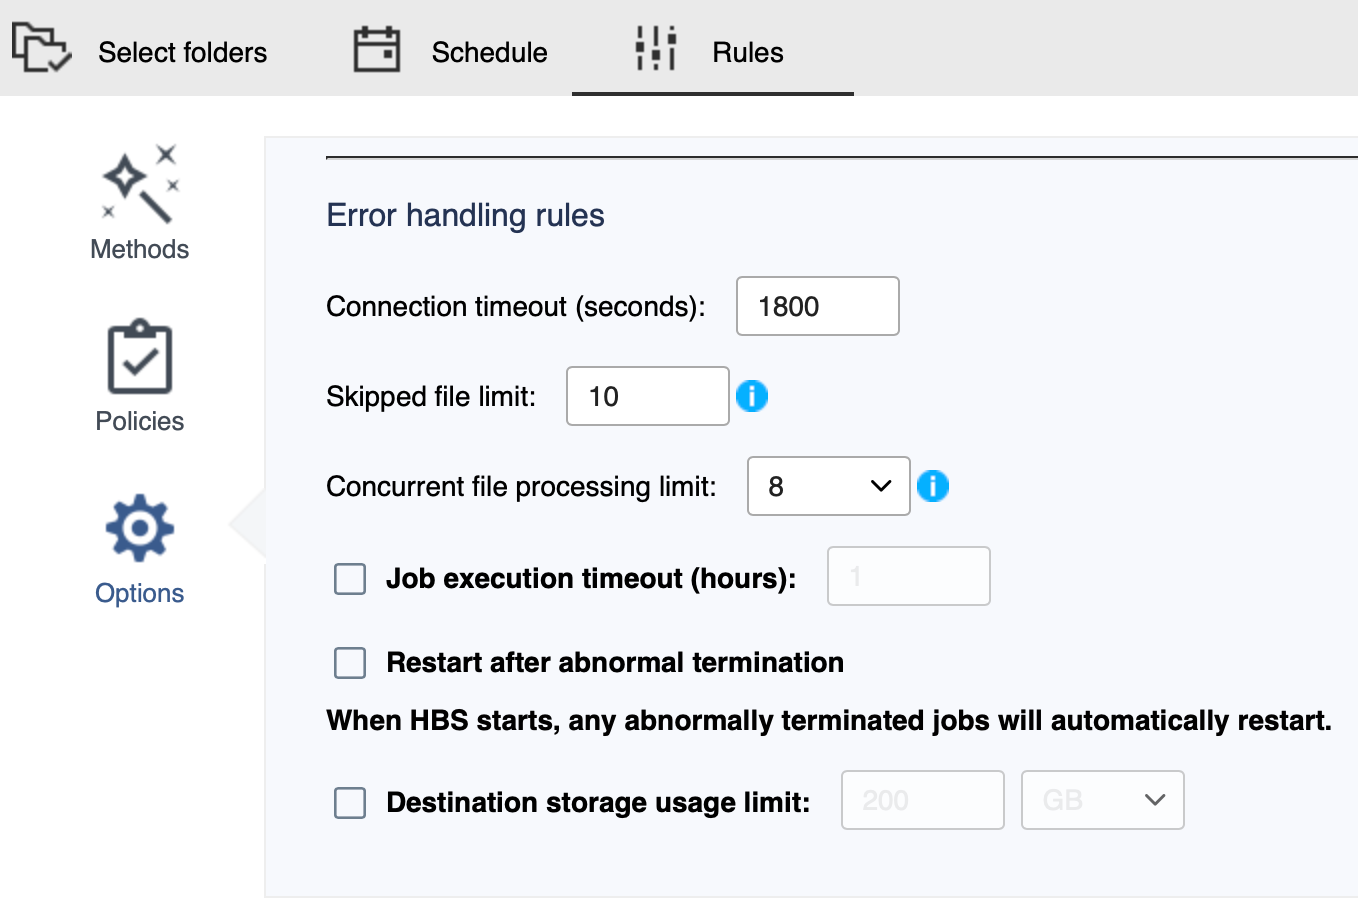This screenshot has width=1358, height=908.
Task: Select the Options gear icon
Action: [140, 528]
